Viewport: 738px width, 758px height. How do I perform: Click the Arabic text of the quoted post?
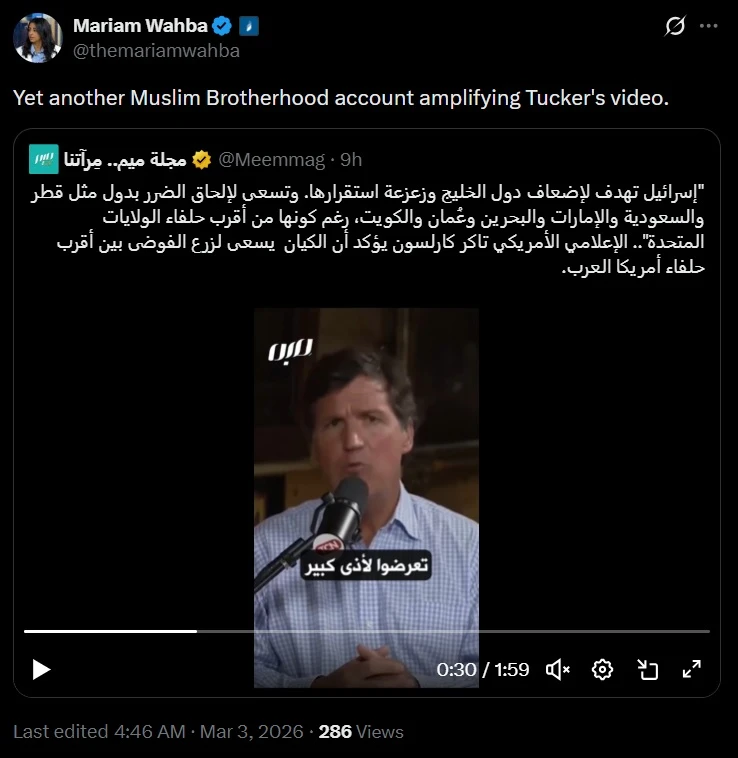click(368, 230)
